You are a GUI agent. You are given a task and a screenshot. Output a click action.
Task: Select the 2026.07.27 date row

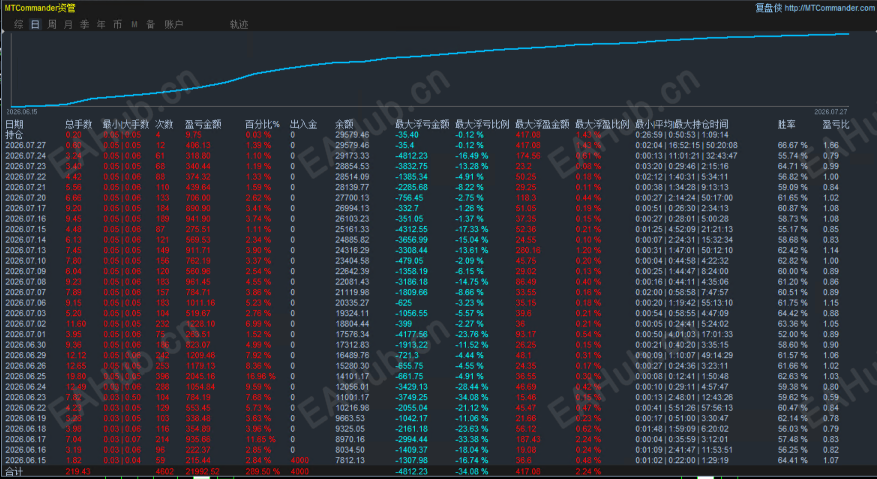click(26, 145)
